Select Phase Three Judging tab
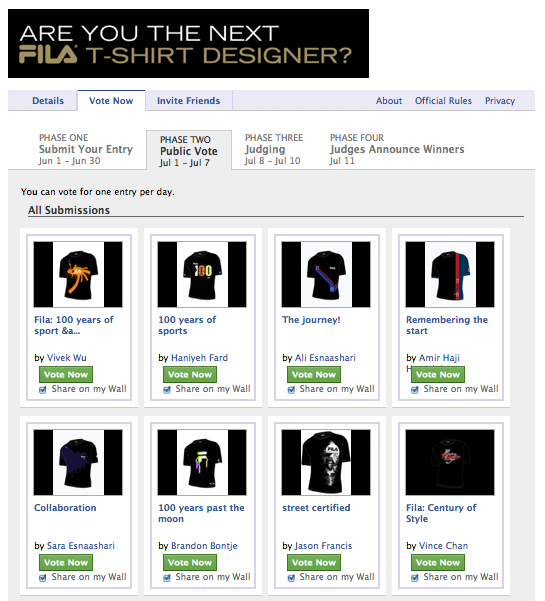The image size is (545, 601). click(274, 149)
